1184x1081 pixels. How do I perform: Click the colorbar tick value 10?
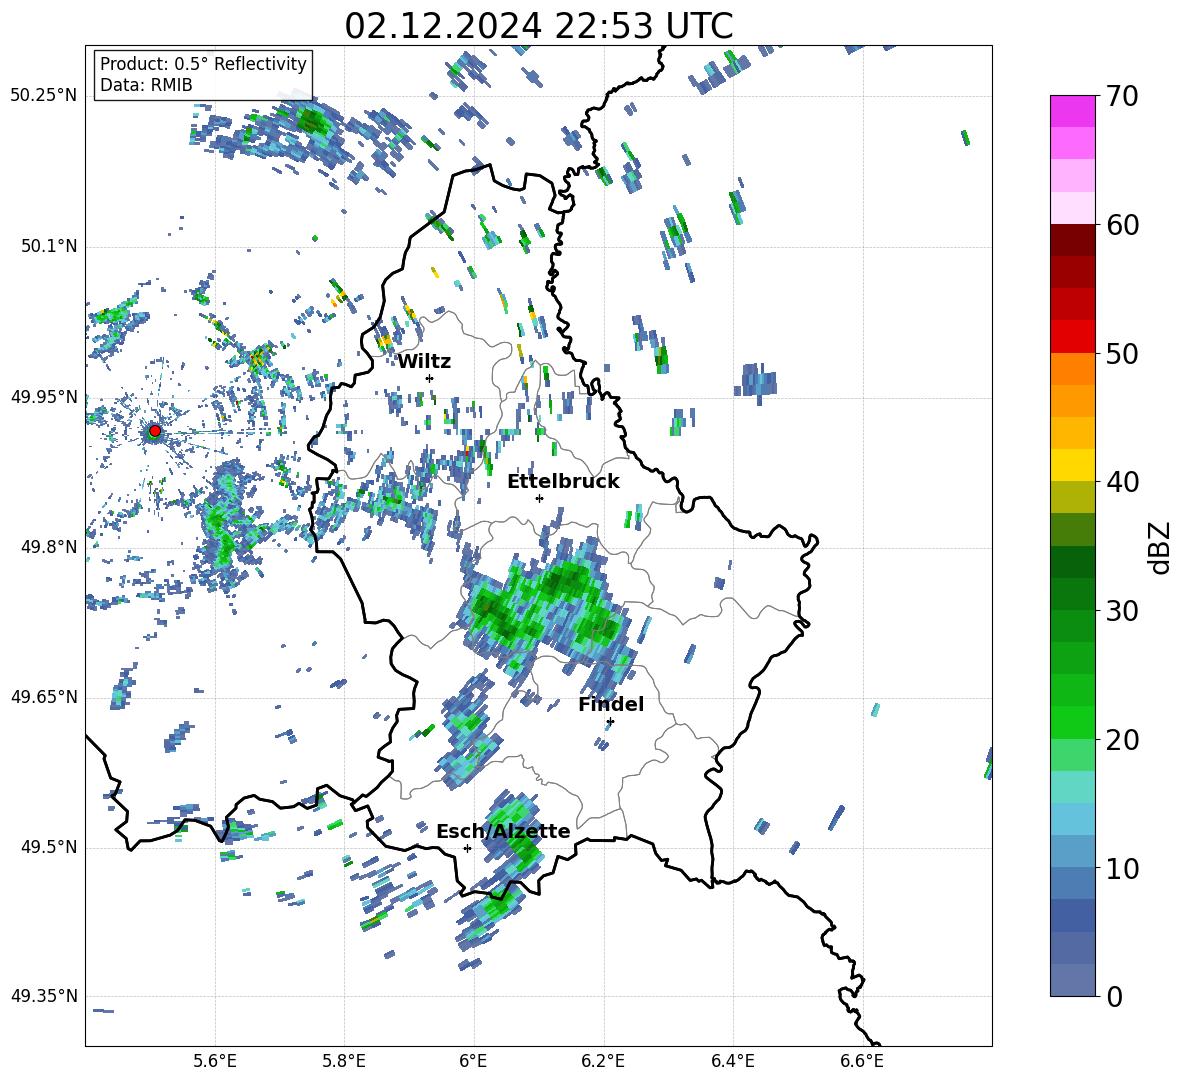(1122, 868)
